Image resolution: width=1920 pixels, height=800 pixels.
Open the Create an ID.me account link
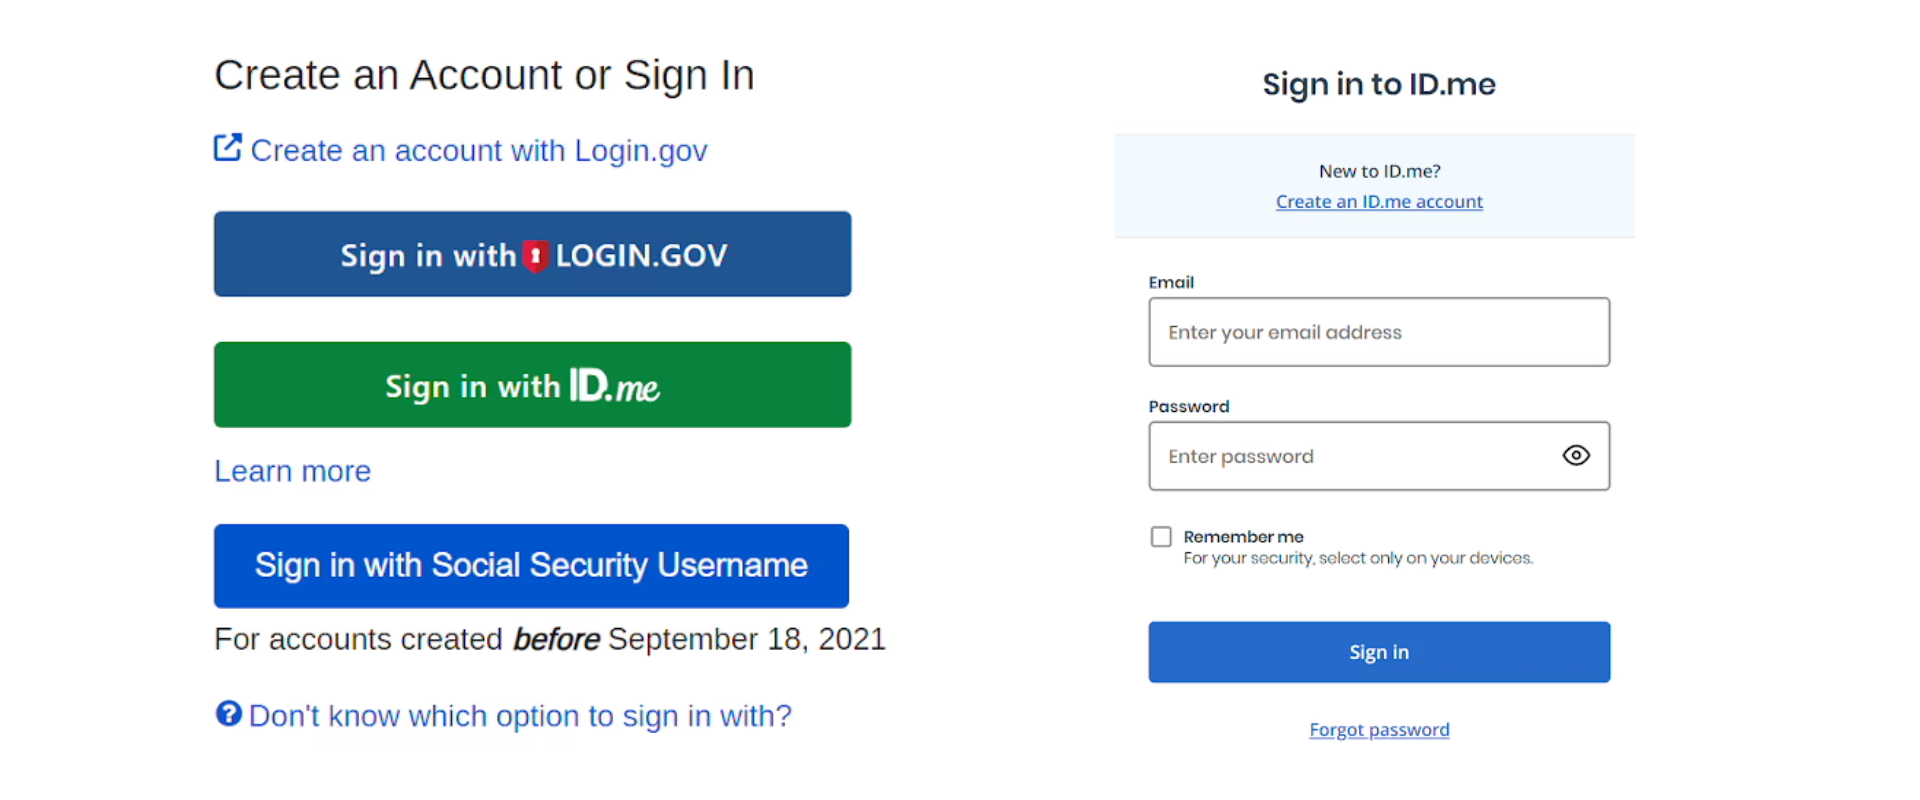[1379, 201]
